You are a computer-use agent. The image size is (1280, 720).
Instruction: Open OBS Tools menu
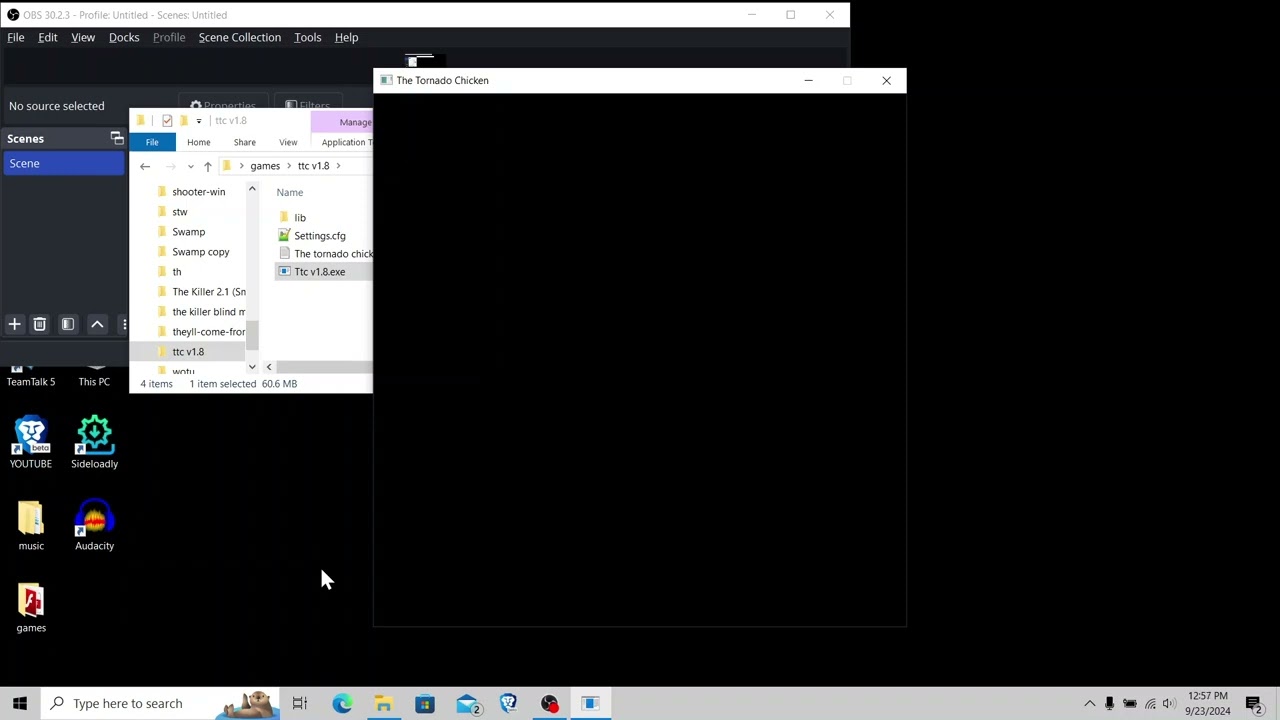pos(307,37)
